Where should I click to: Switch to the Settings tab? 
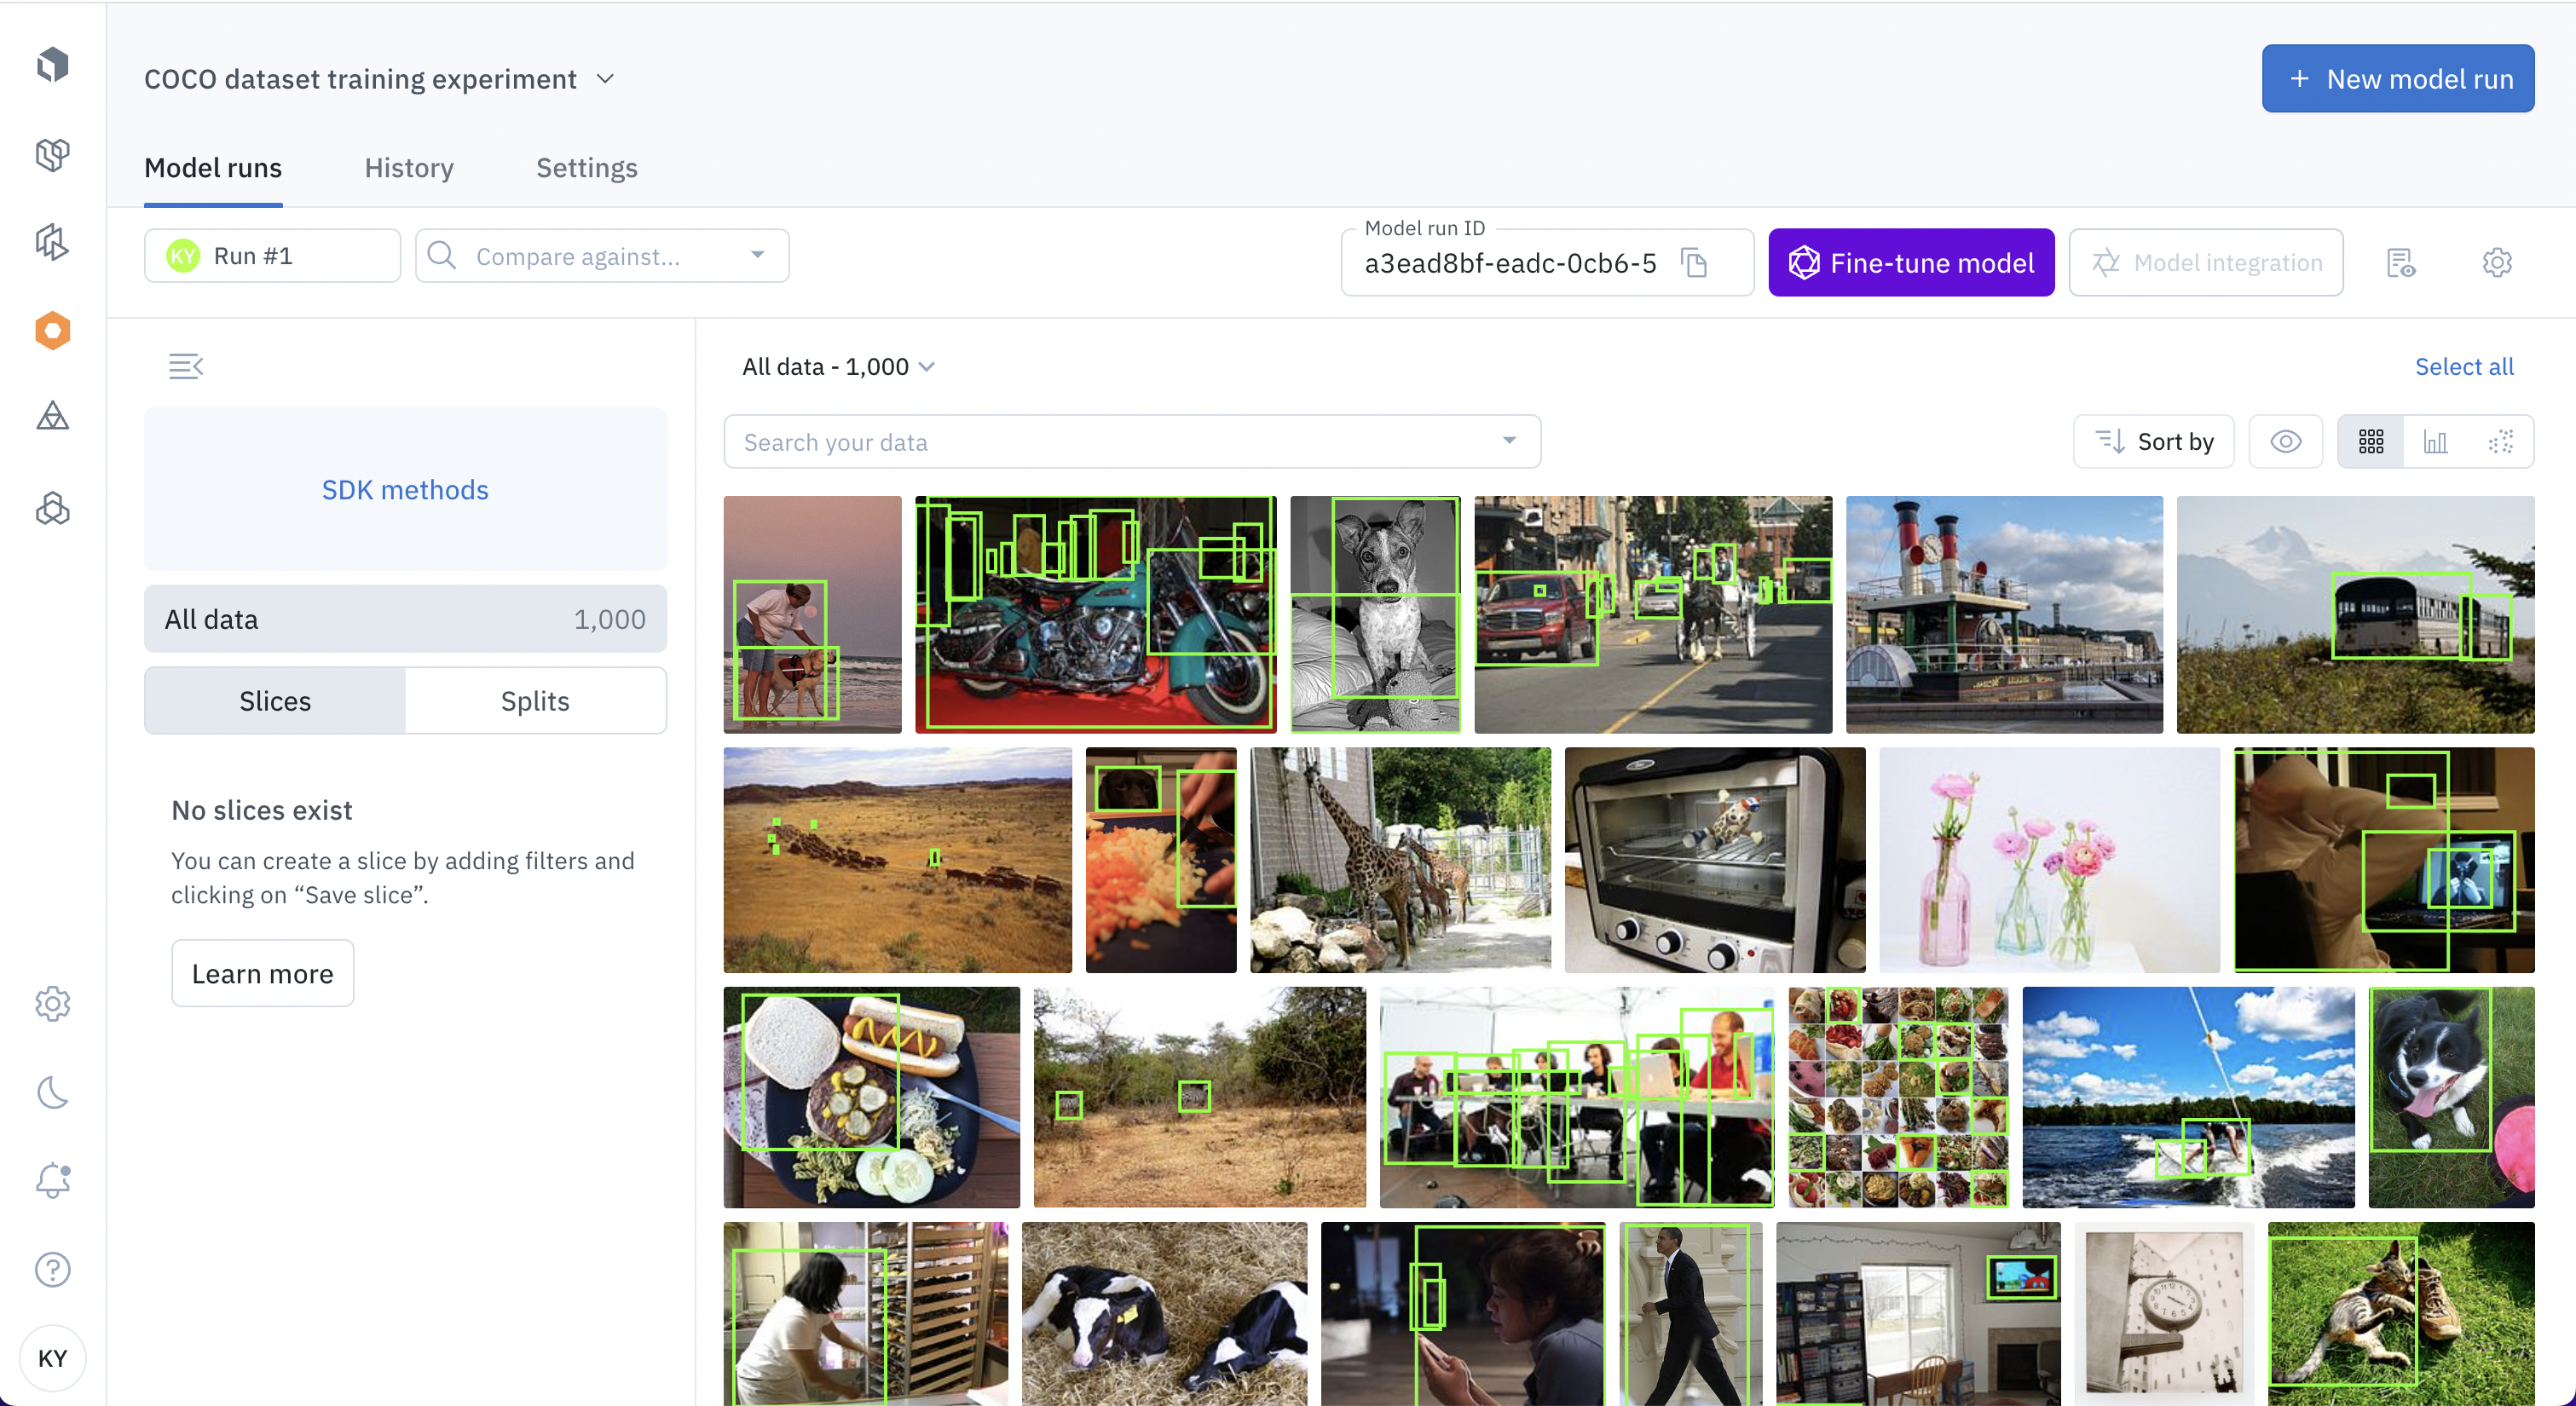pos(587,168)
